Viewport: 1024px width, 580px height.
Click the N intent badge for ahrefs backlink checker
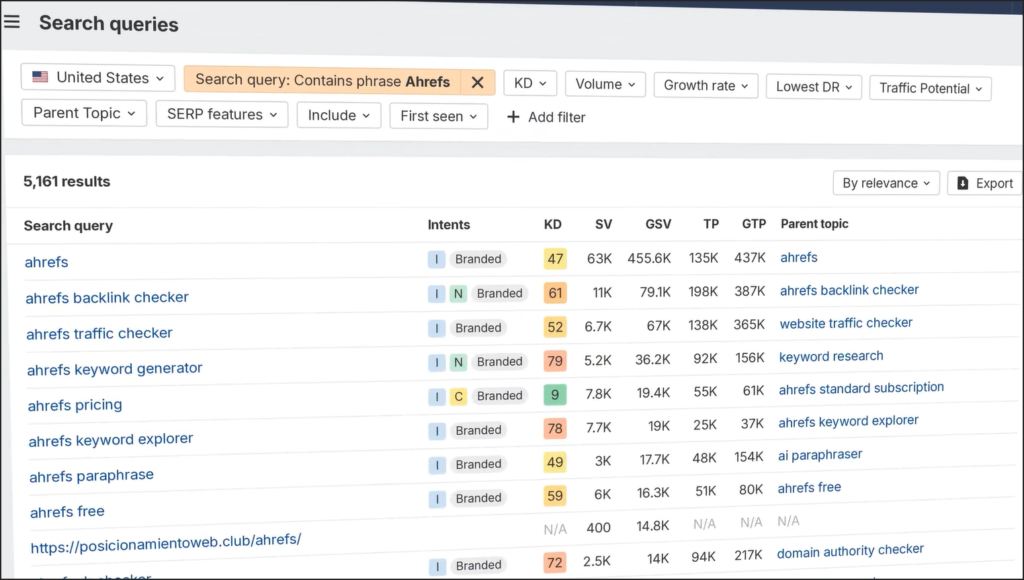458,294
